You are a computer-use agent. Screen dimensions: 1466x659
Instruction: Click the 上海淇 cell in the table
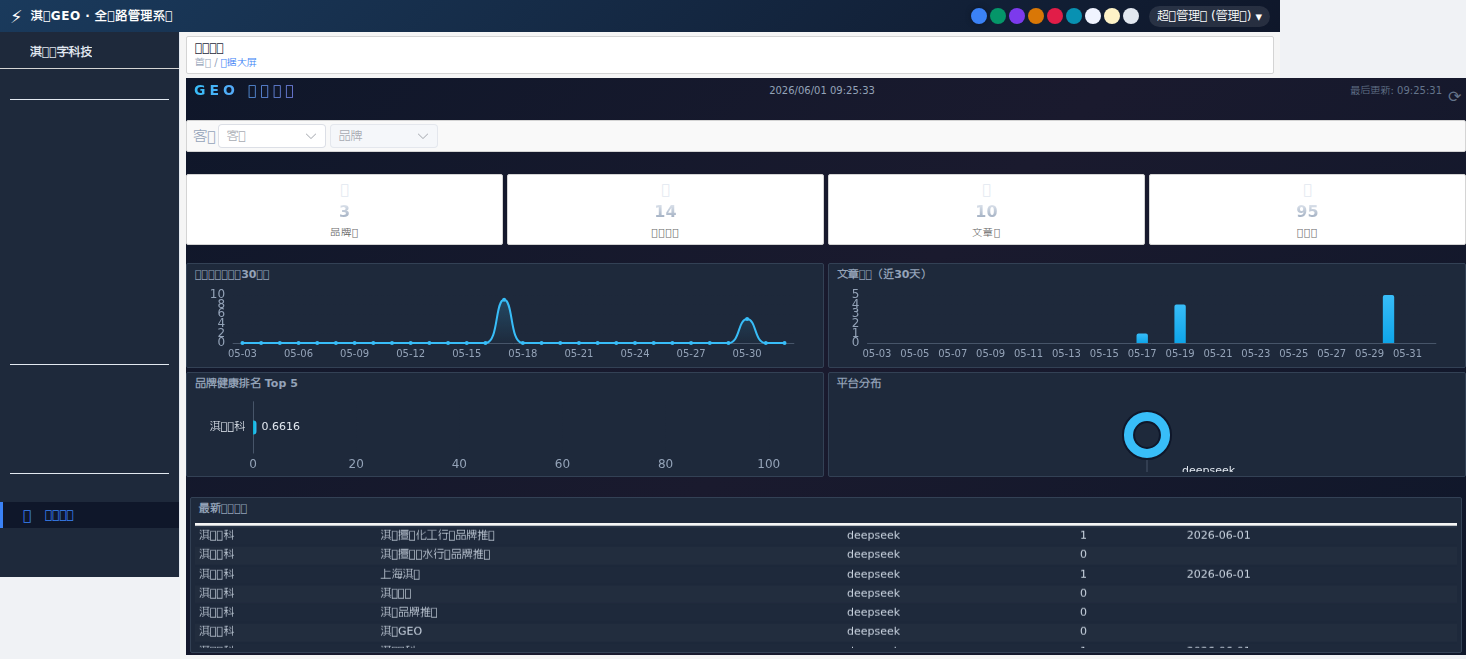pyautogui.click(x=400, y=574)
